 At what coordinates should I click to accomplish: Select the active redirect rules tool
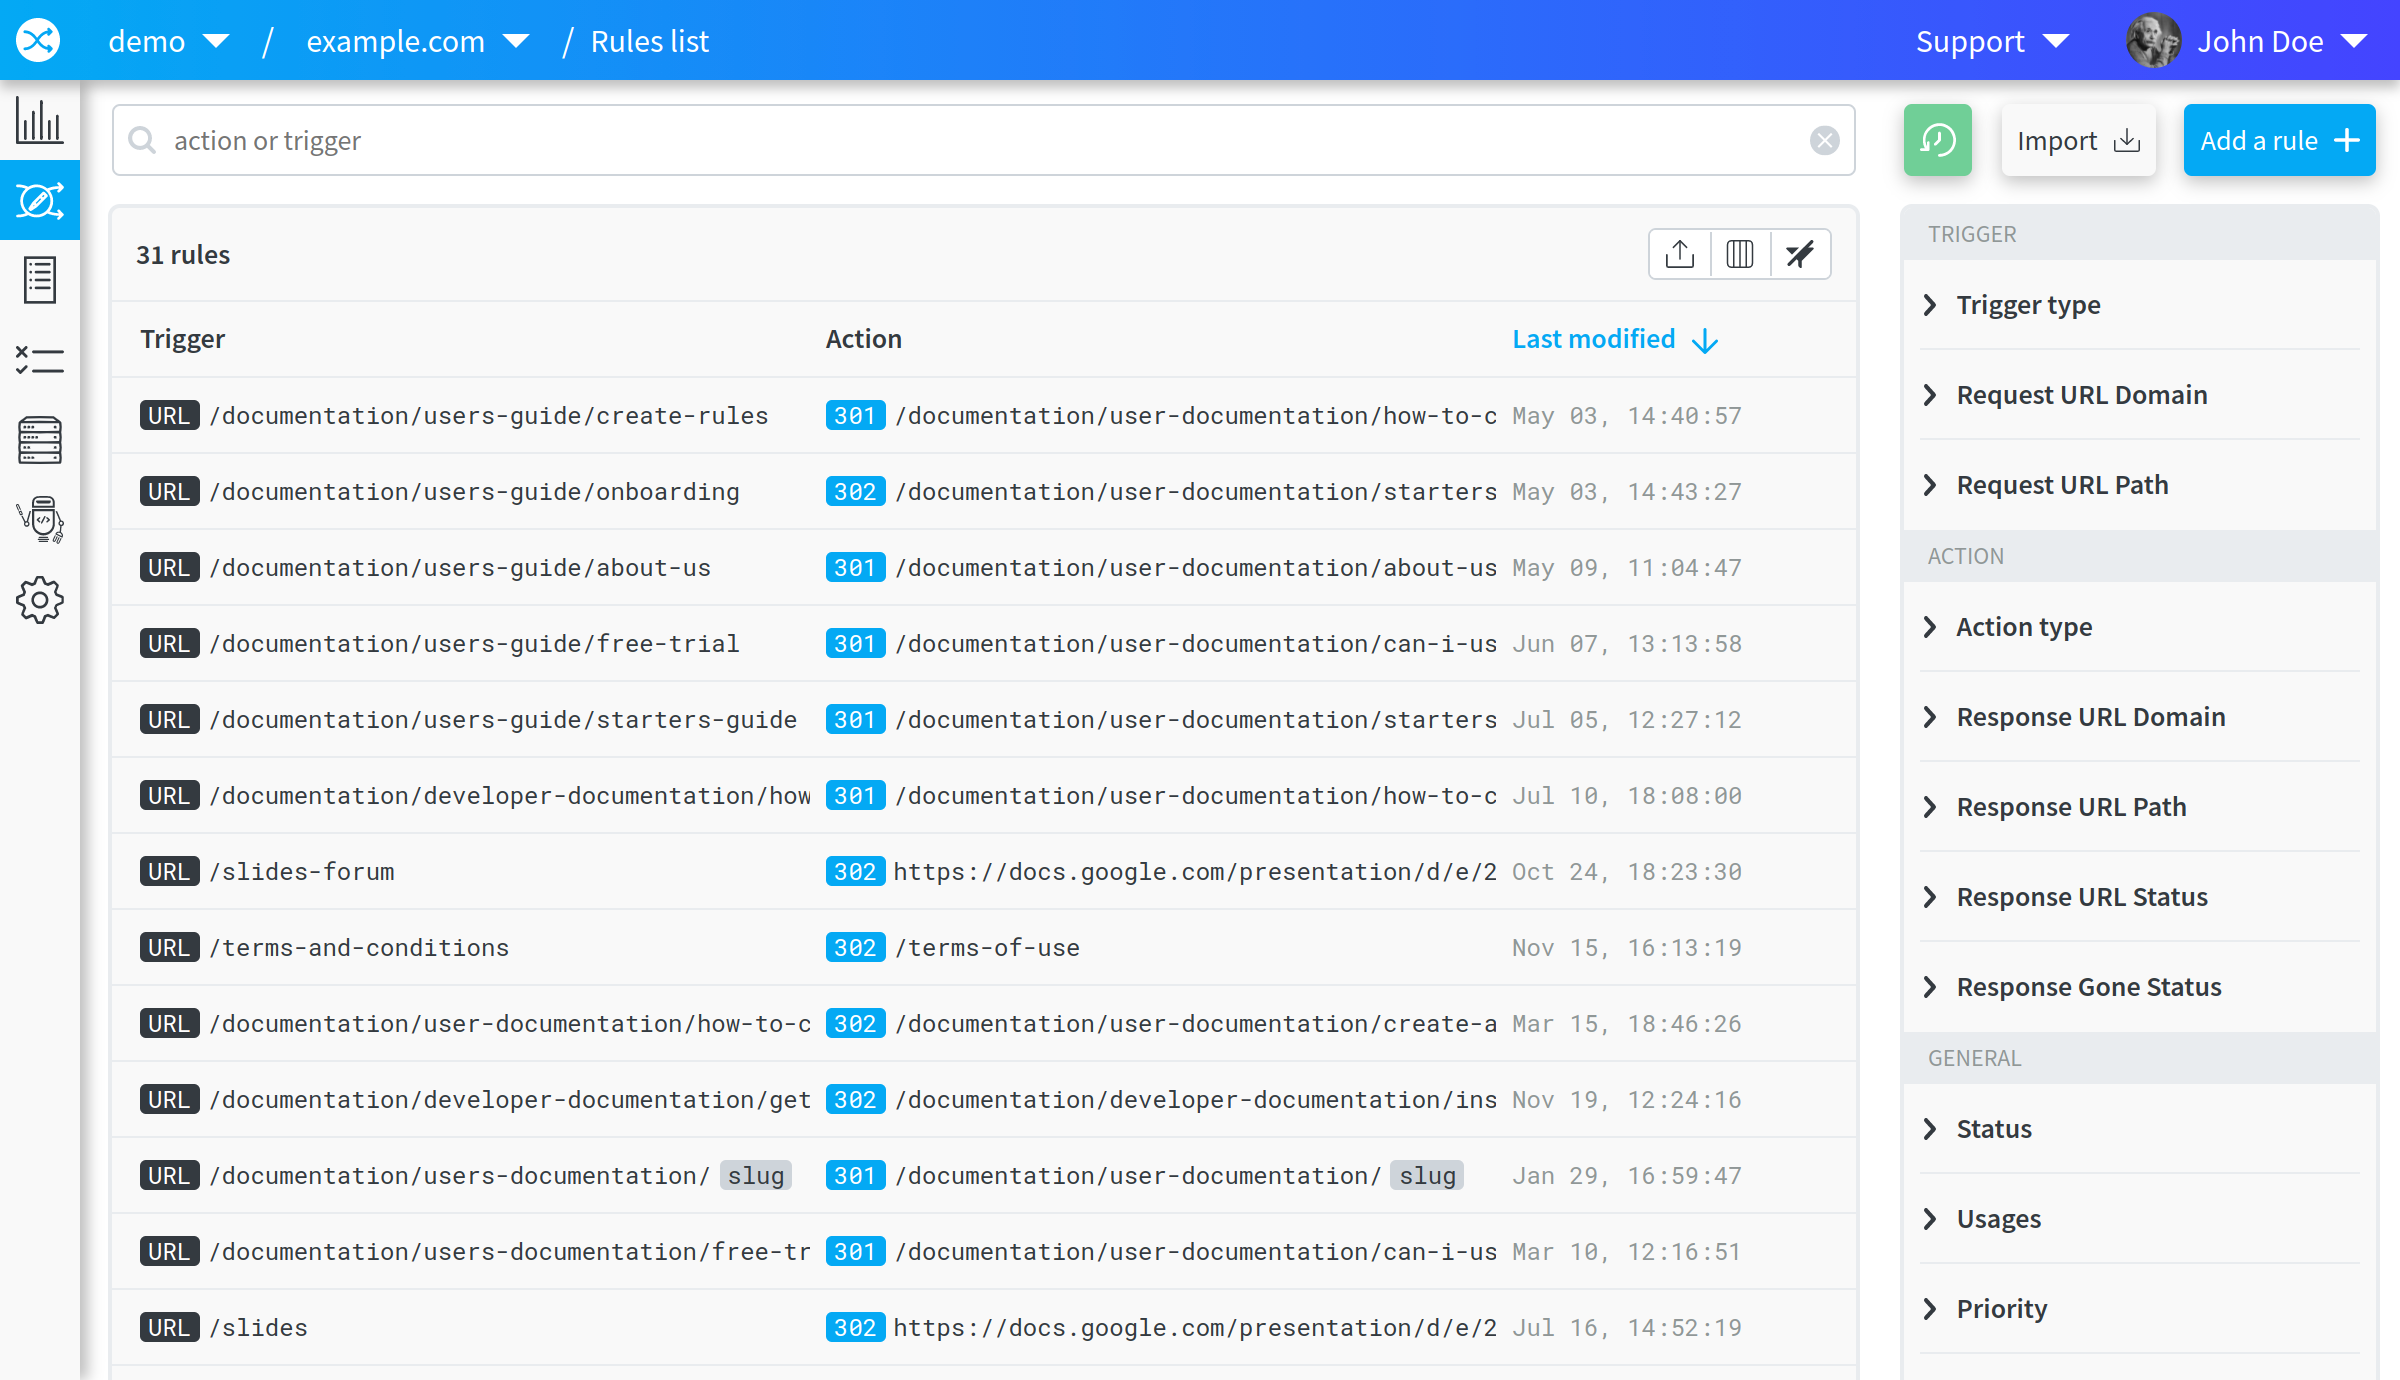point(39,200)
